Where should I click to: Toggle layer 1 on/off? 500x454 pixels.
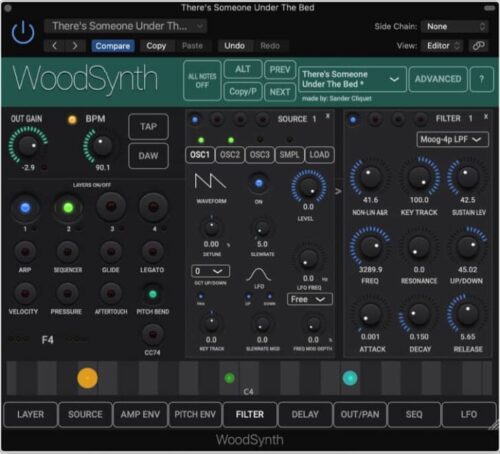(25, 208)
